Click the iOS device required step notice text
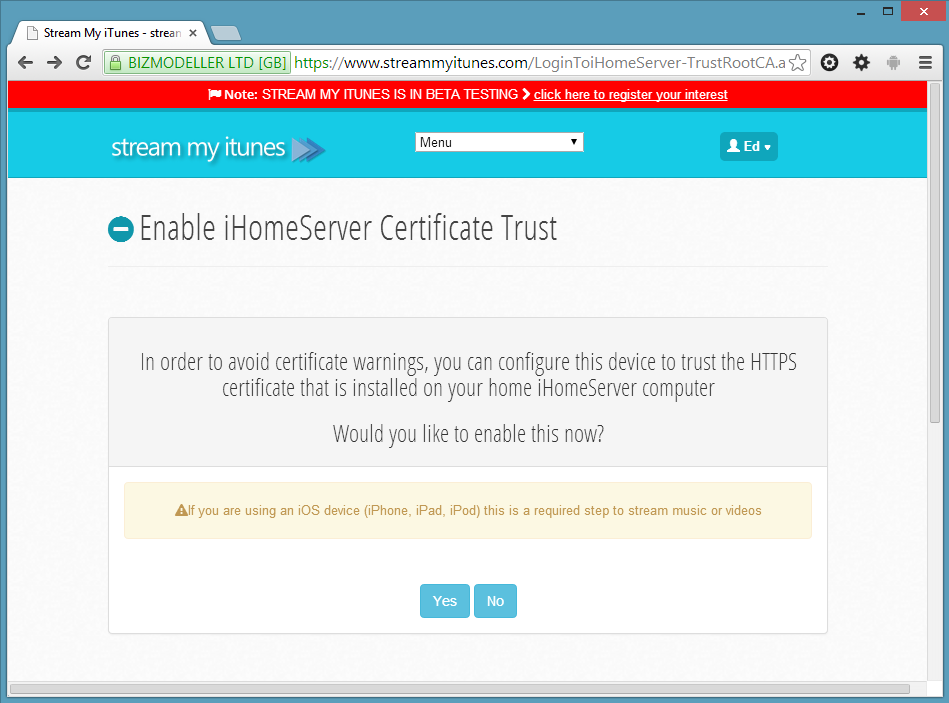Viewport: 949px width, 703px height. 474,511
